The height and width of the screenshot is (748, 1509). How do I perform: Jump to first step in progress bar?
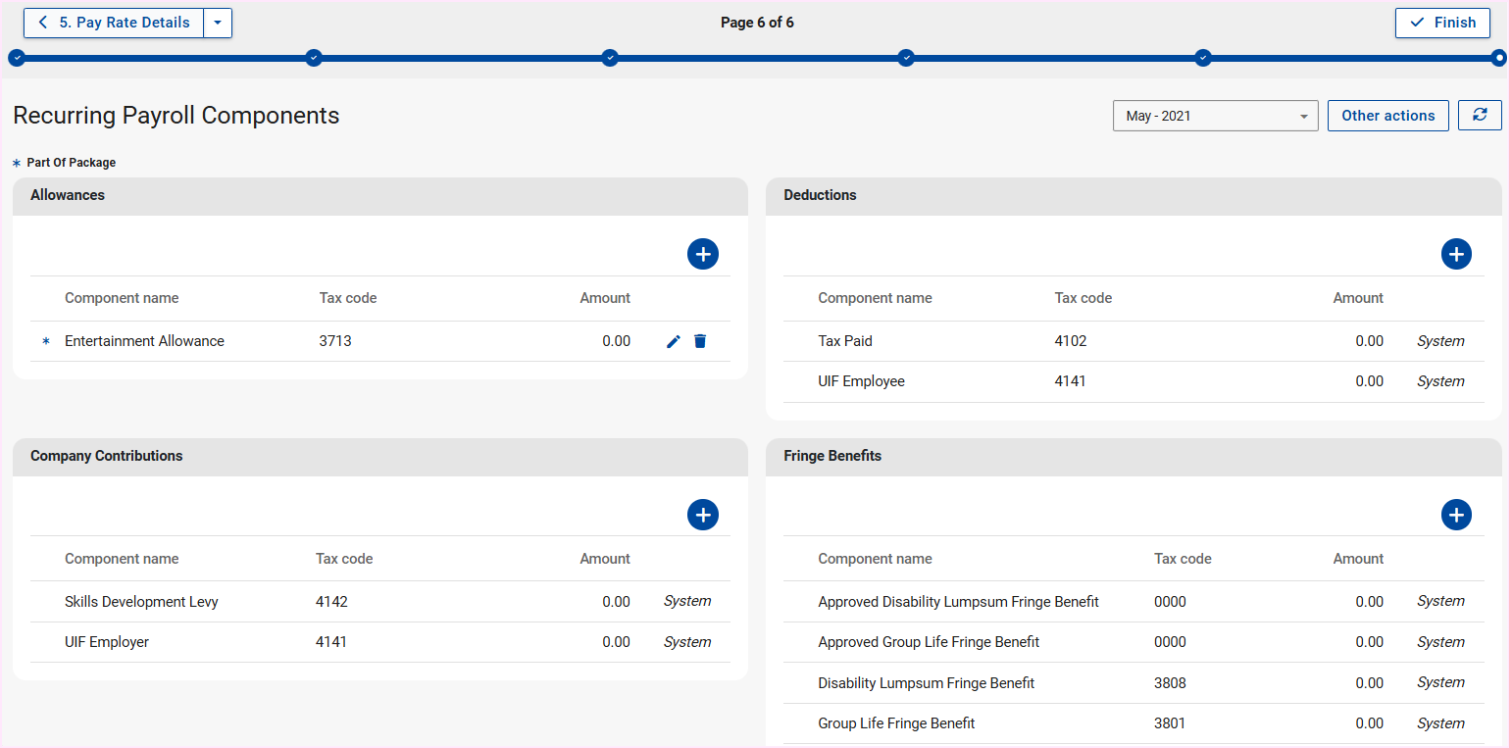16,58
